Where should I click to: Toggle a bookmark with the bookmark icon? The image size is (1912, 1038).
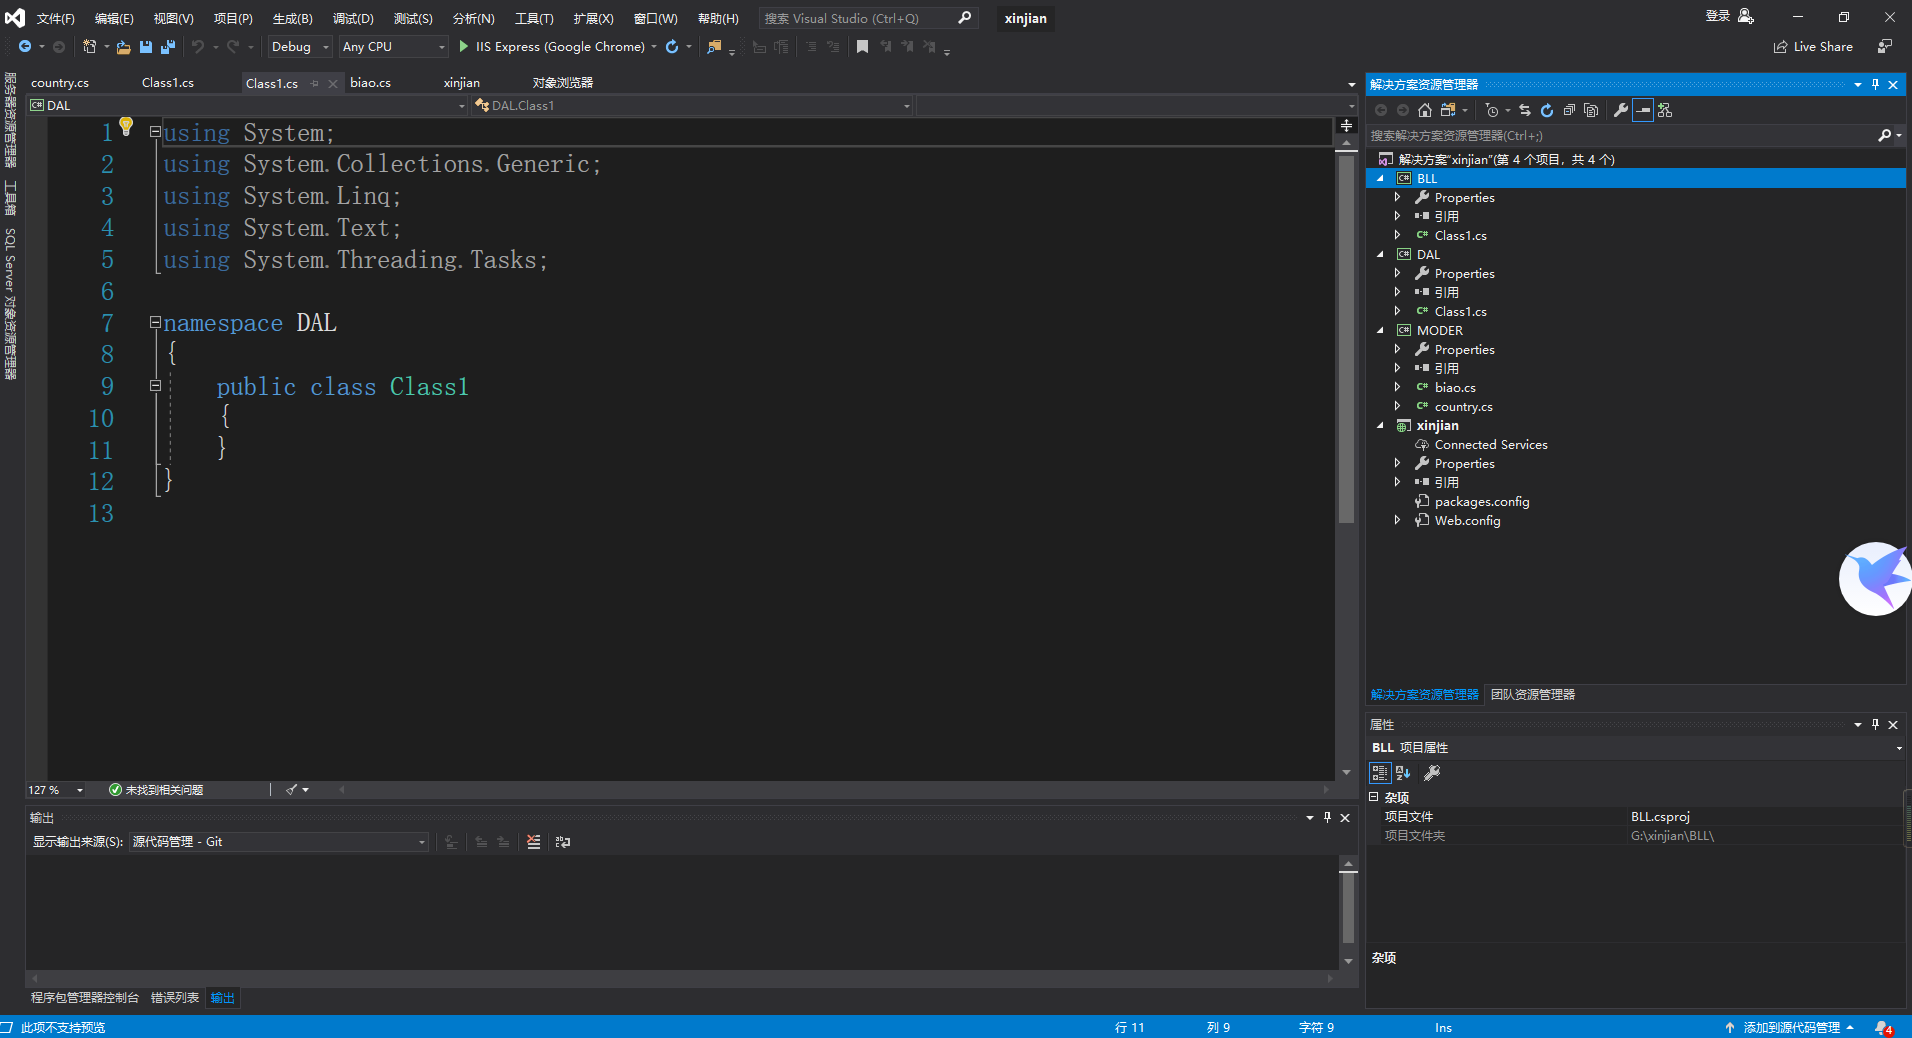862,47
